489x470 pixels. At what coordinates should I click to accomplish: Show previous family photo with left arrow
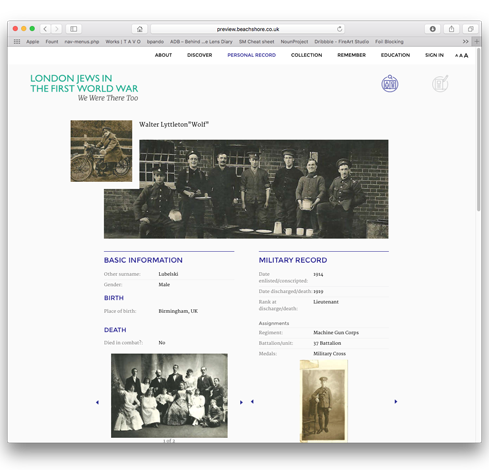click(x=97, y=402)
